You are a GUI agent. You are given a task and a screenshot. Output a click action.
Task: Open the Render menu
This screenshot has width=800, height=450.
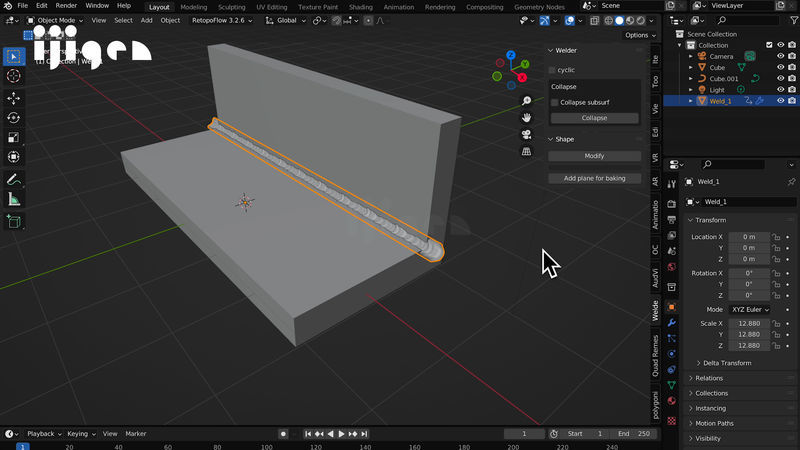coord(66,6)
